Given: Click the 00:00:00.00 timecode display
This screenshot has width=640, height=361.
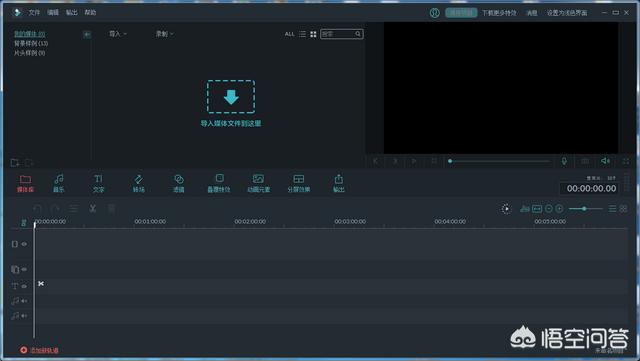Looking at the screenshot, I should click(x=591, y=188).
